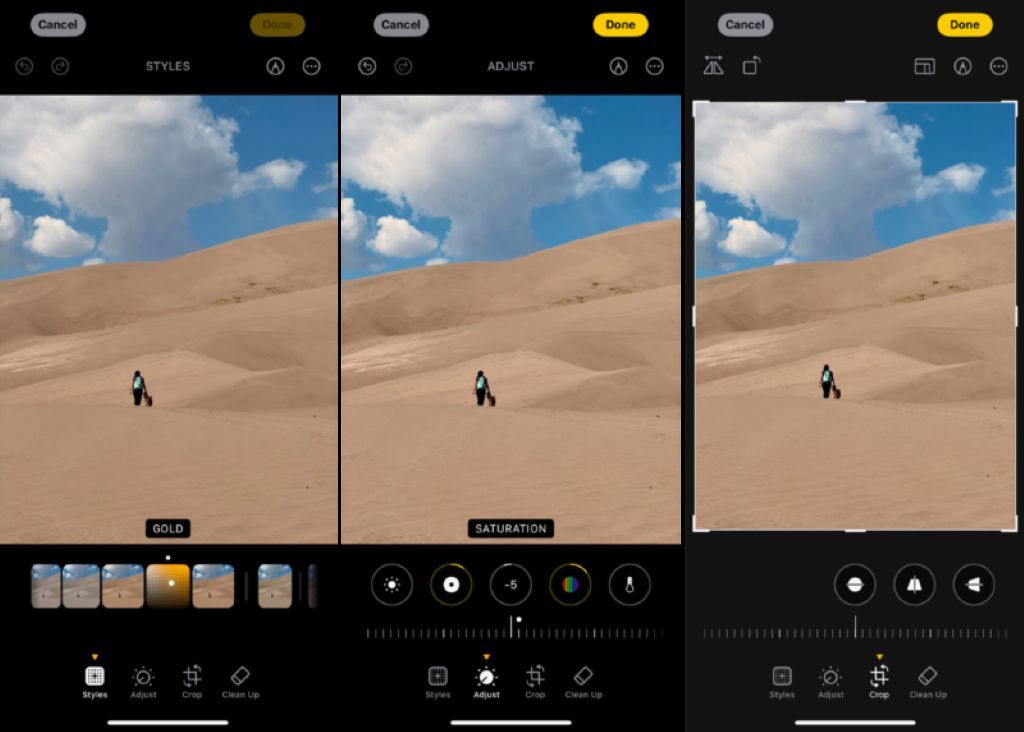The width and height of the screenshot is (1024, 732).
Task: Switch to Adjust tab in Crop screen
Action: click(x=831, y=682)
